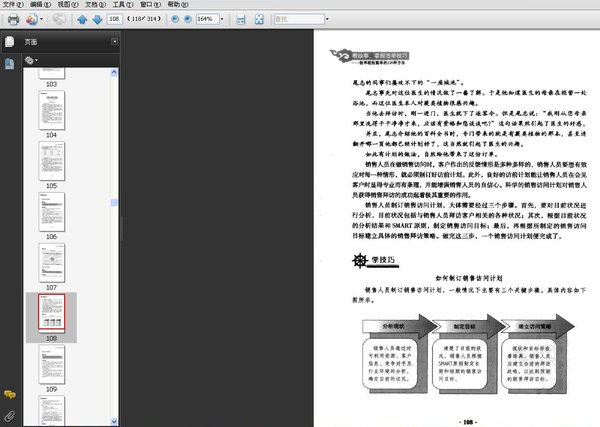
Task: Click the first arrow box in the diagram
Action: click(x=400, y=326)
